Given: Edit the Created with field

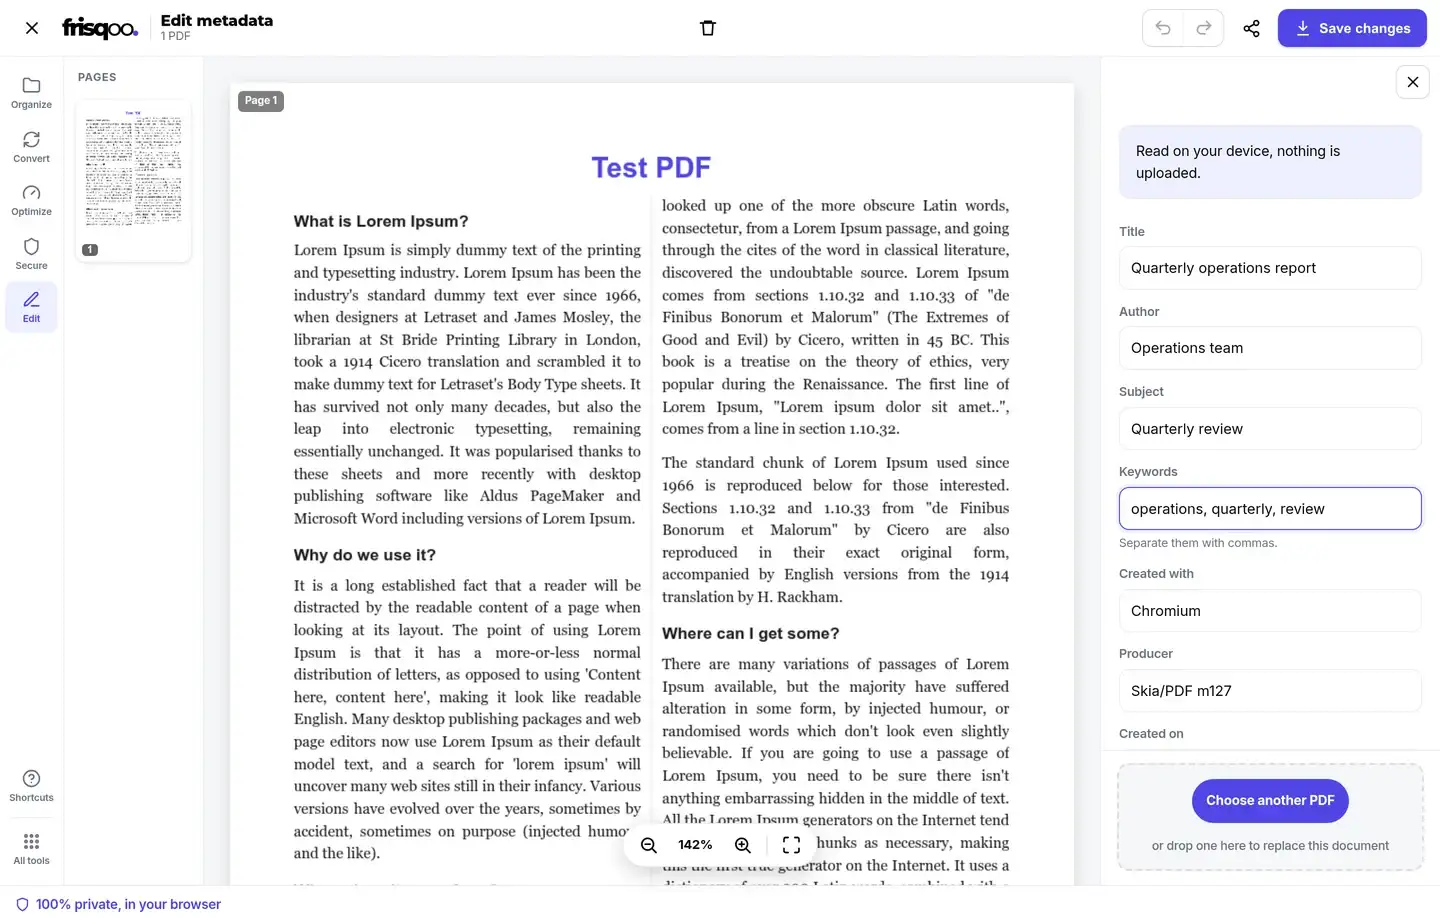Looking at the screenshot, I should [x=1270, y=611].
